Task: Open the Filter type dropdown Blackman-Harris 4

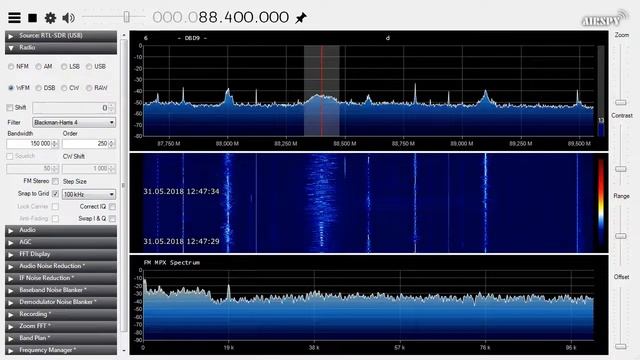Action: click(74, 122)
